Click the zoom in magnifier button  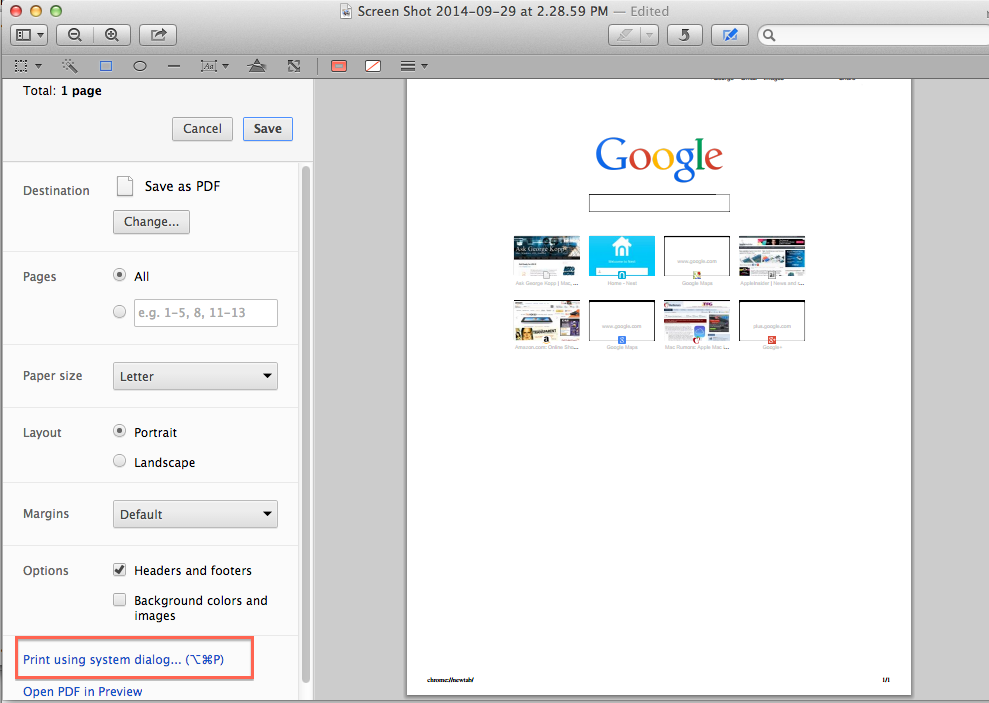[112, 35]
